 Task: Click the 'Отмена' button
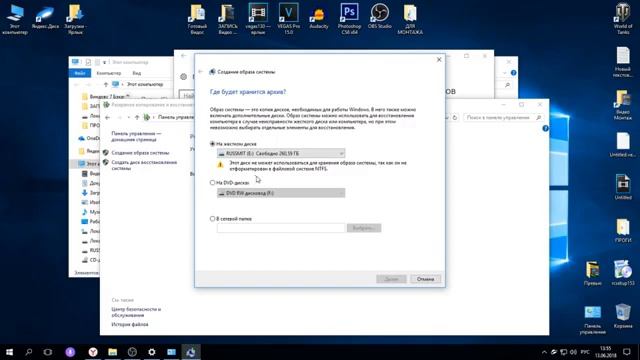[x=425, y=279]
